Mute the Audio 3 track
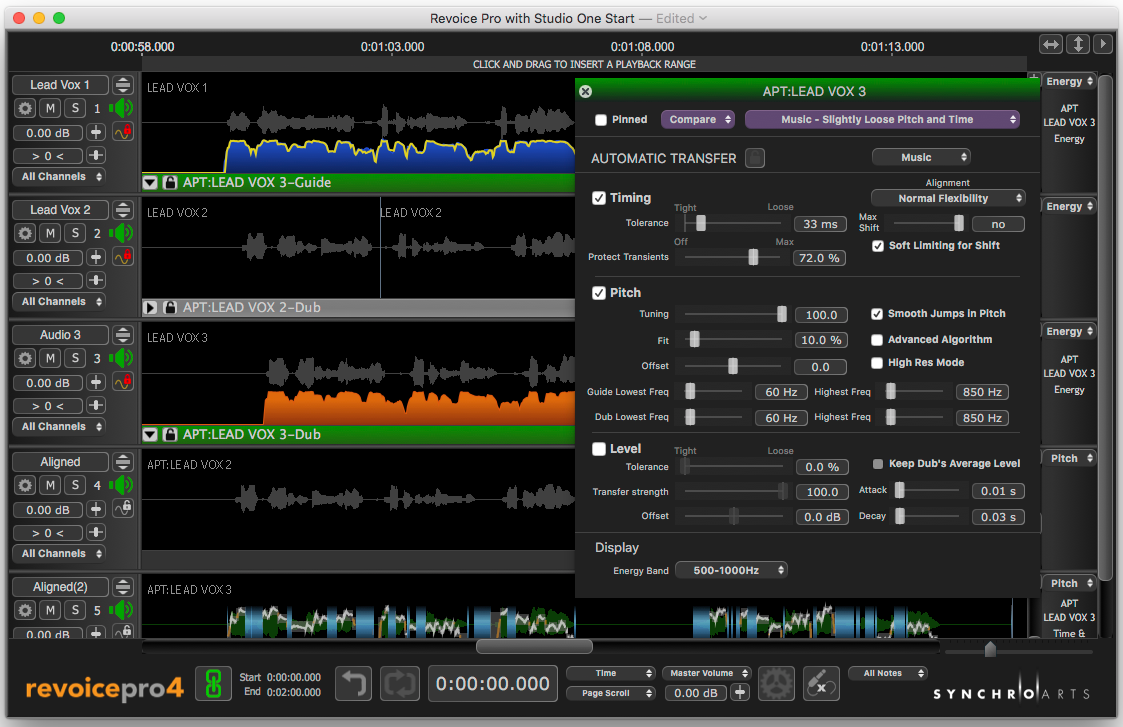The width and height of the screenshot is (1123, 727). point(50,358)
